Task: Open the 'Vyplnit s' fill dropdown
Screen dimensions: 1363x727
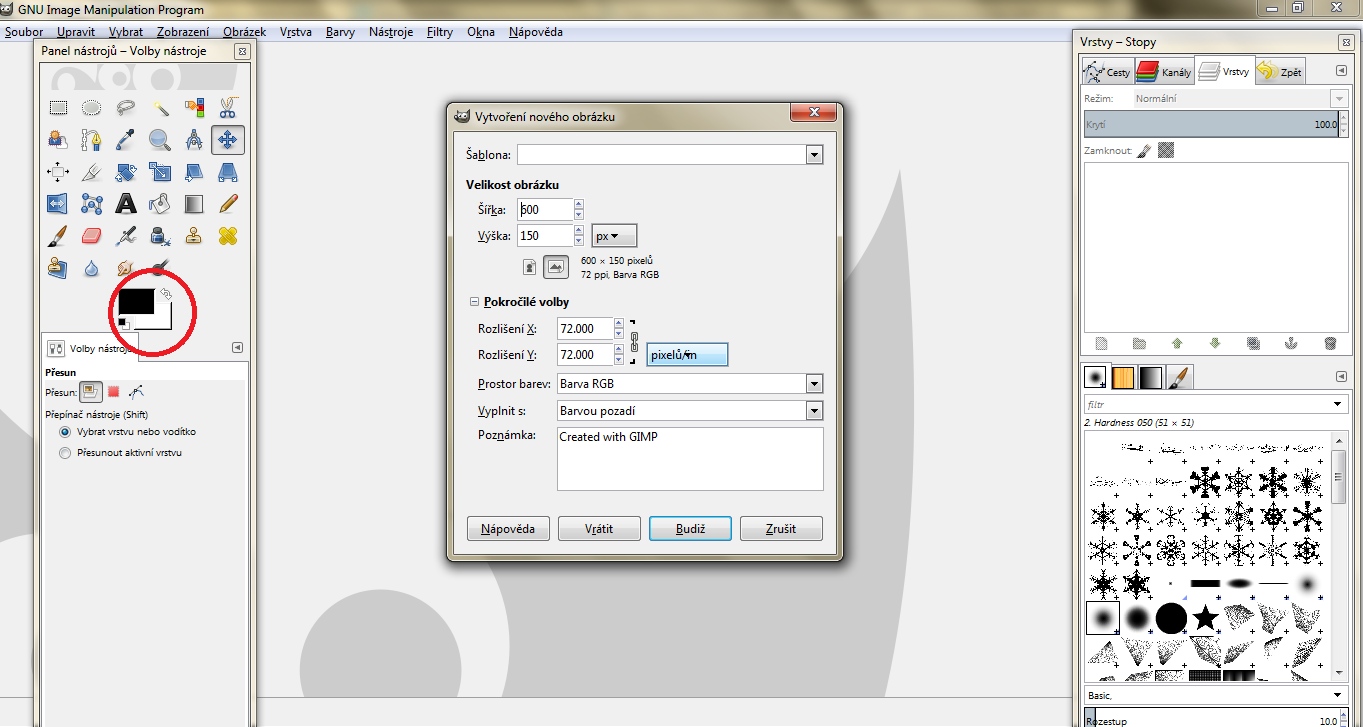Action: coord(814,411)
